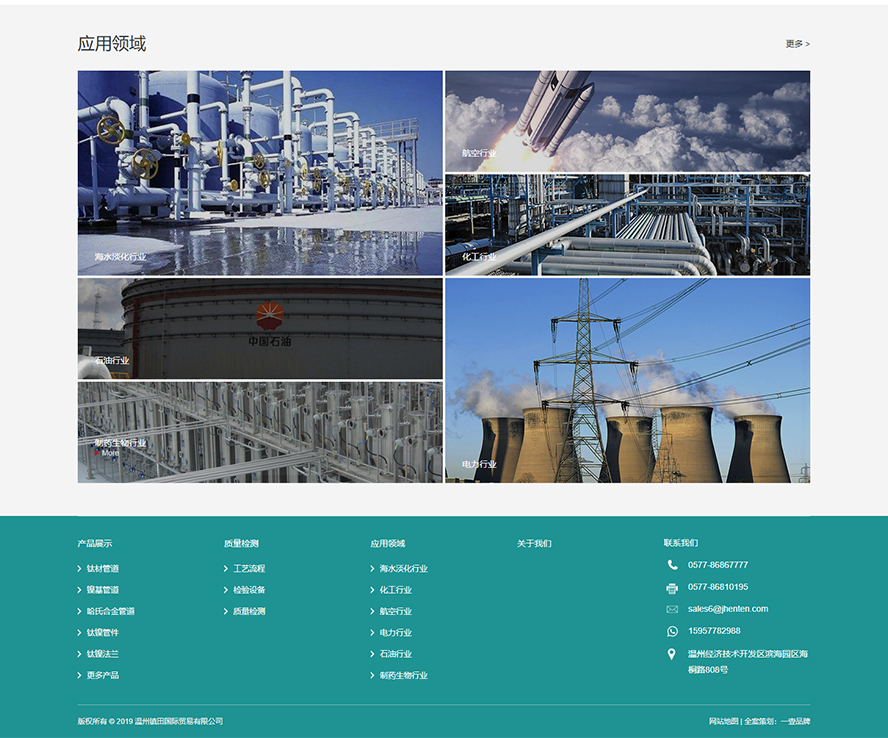Image resolution: width=888 pixels, height=738 pixels.
Task: Go to 钛镍法兰 product link
Action: 103,654
